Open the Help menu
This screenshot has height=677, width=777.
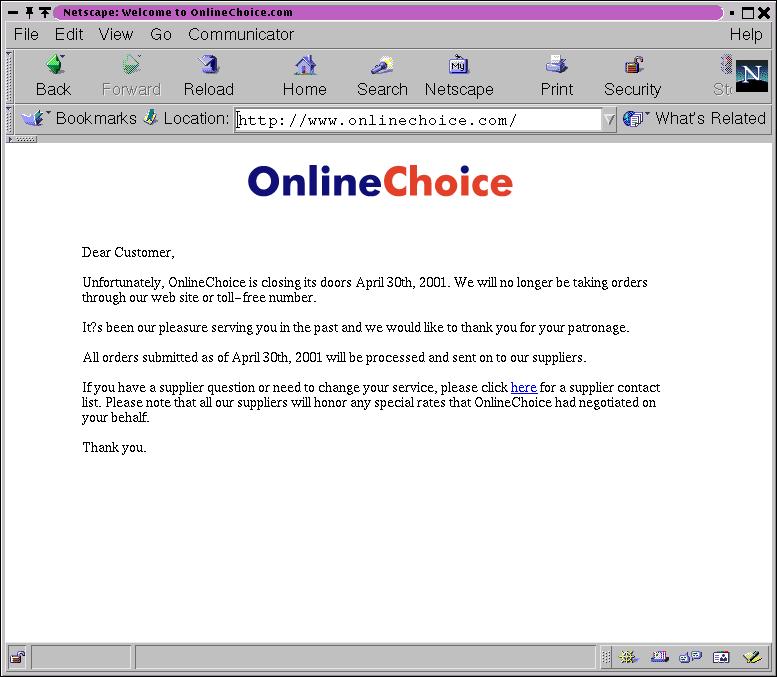pos(746,34)
